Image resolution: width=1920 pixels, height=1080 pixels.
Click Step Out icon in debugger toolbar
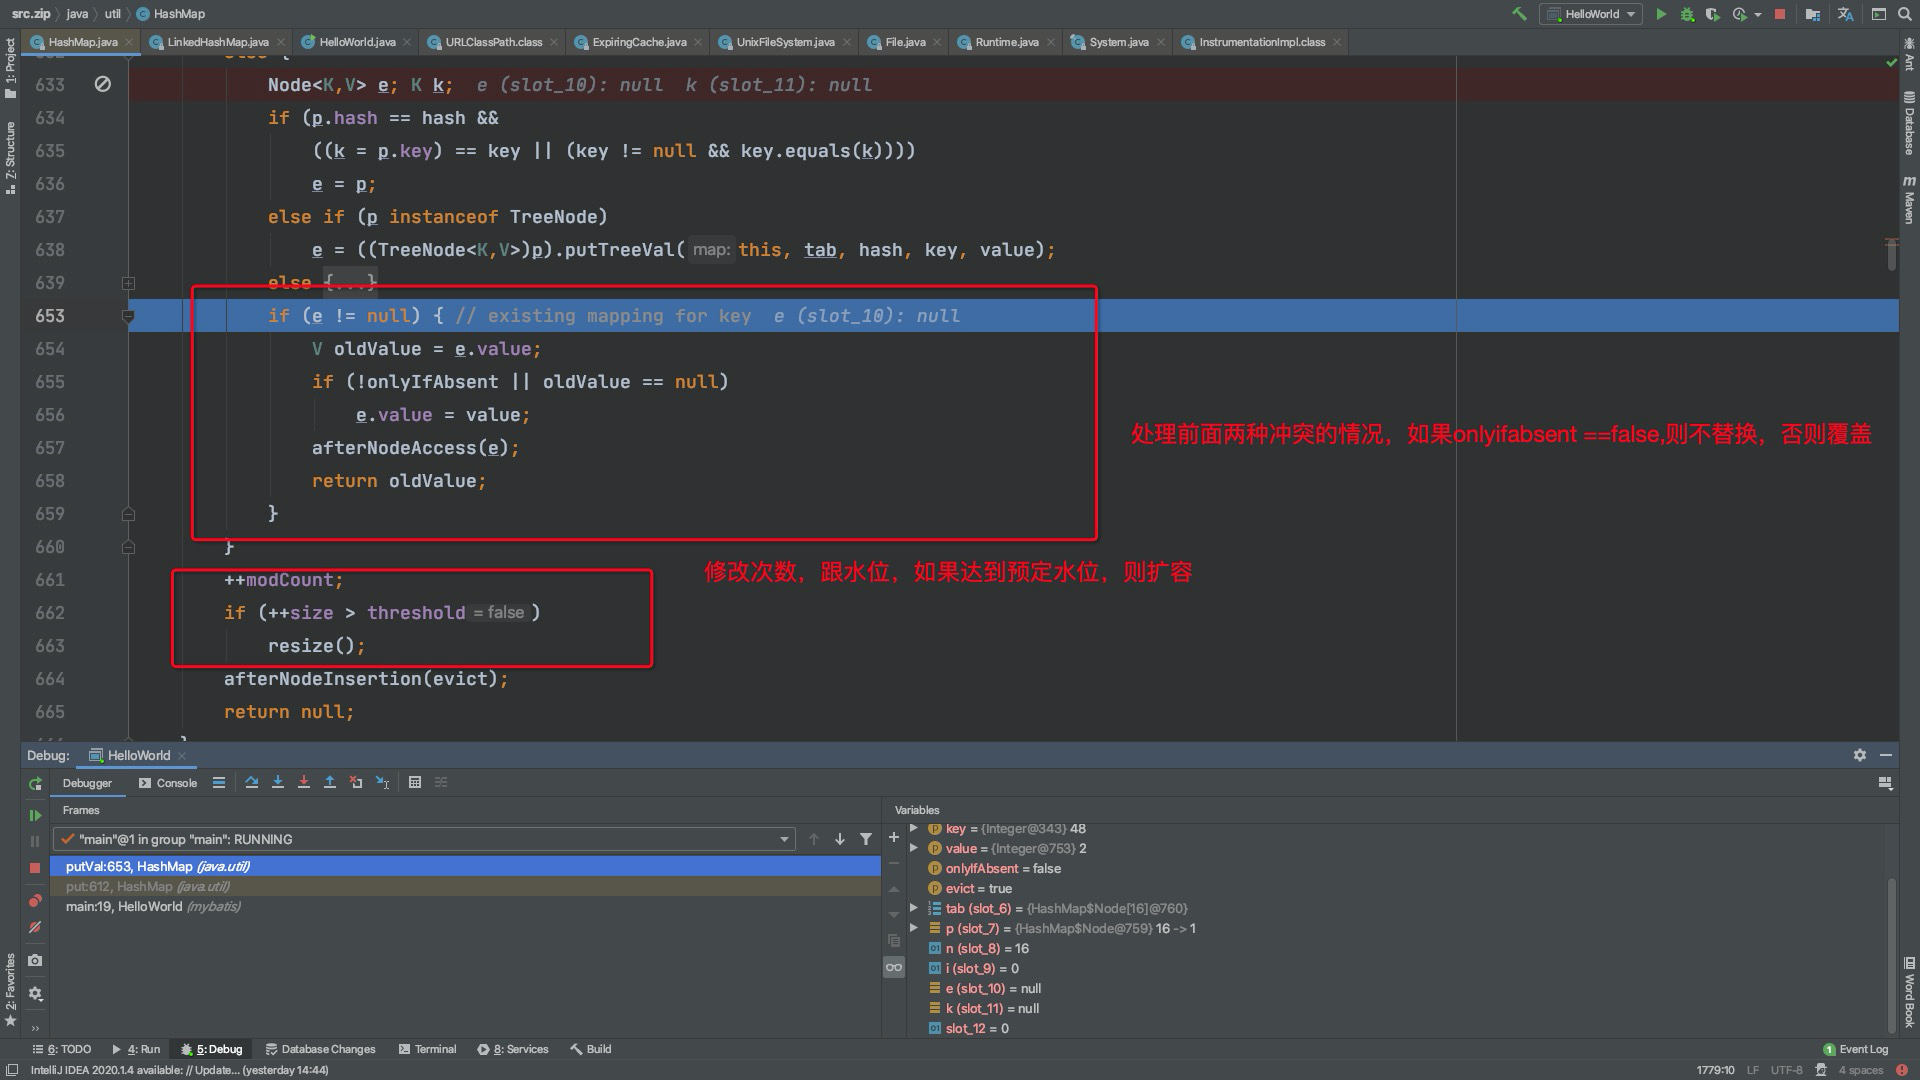pos(330,782)
